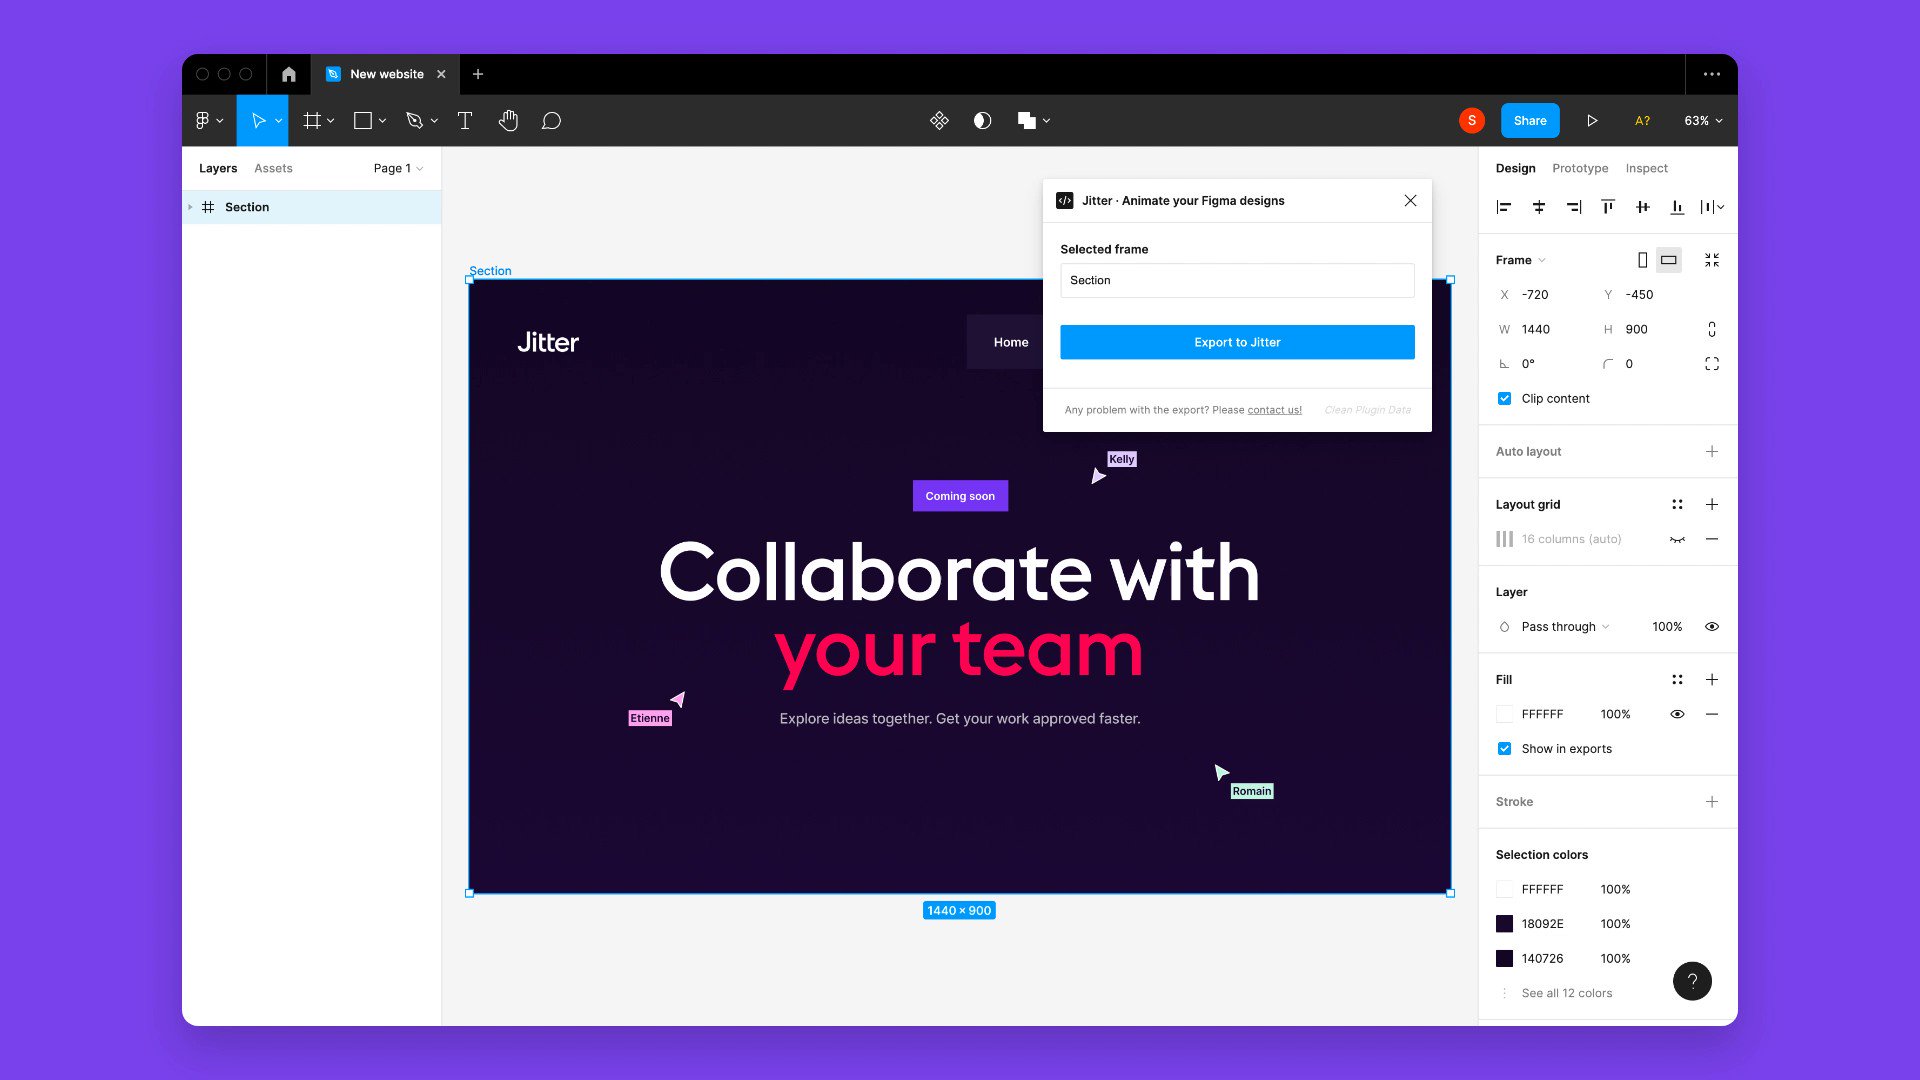The image size is (1920, 1080).
Task: Open the home icon tab
Action: (x=288, y=74)
